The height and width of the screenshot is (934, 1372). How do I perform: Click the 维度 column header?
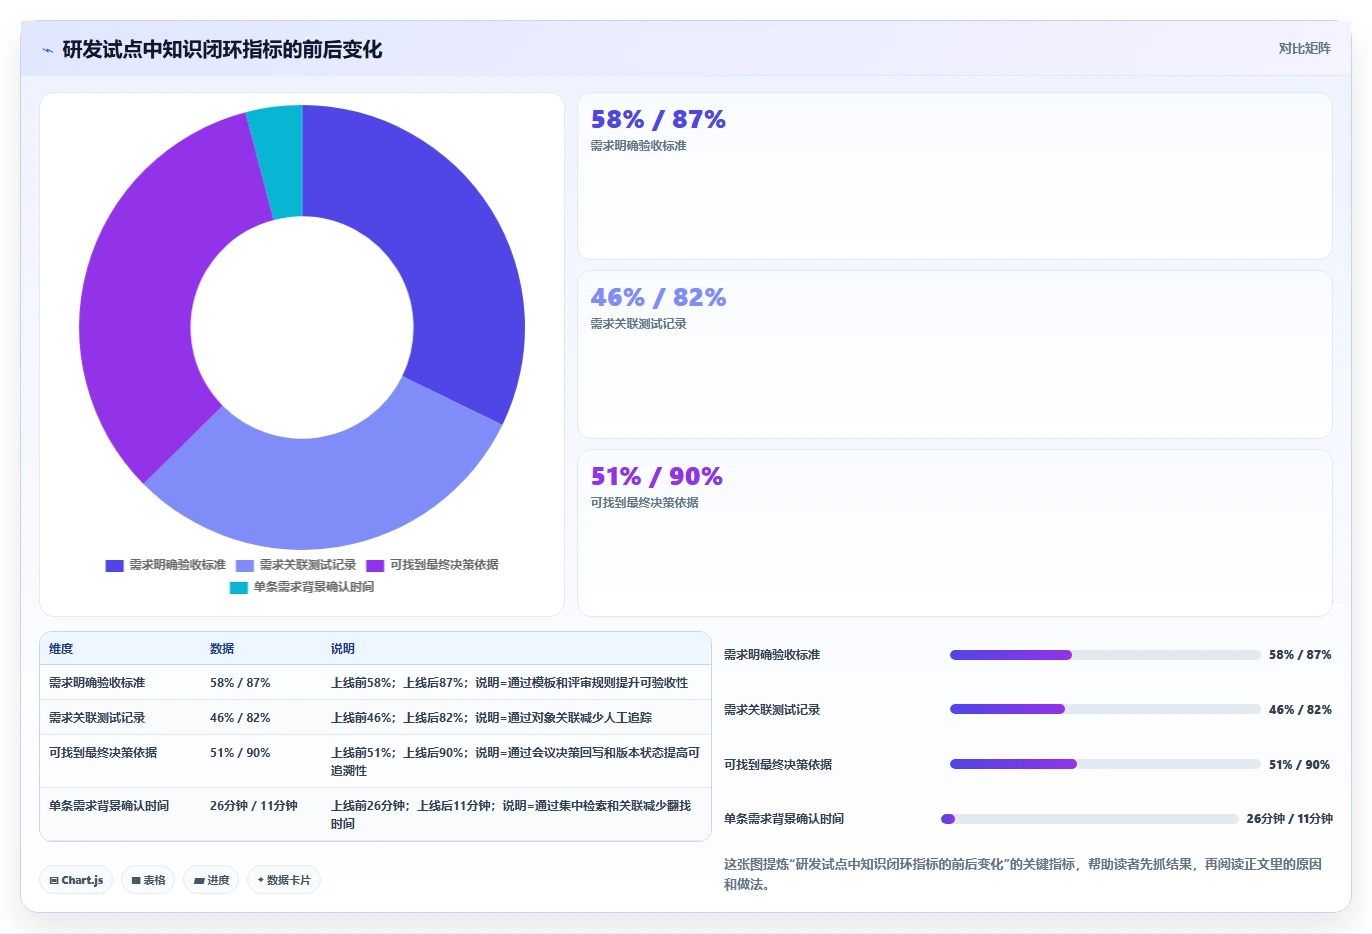pos(61,649)
